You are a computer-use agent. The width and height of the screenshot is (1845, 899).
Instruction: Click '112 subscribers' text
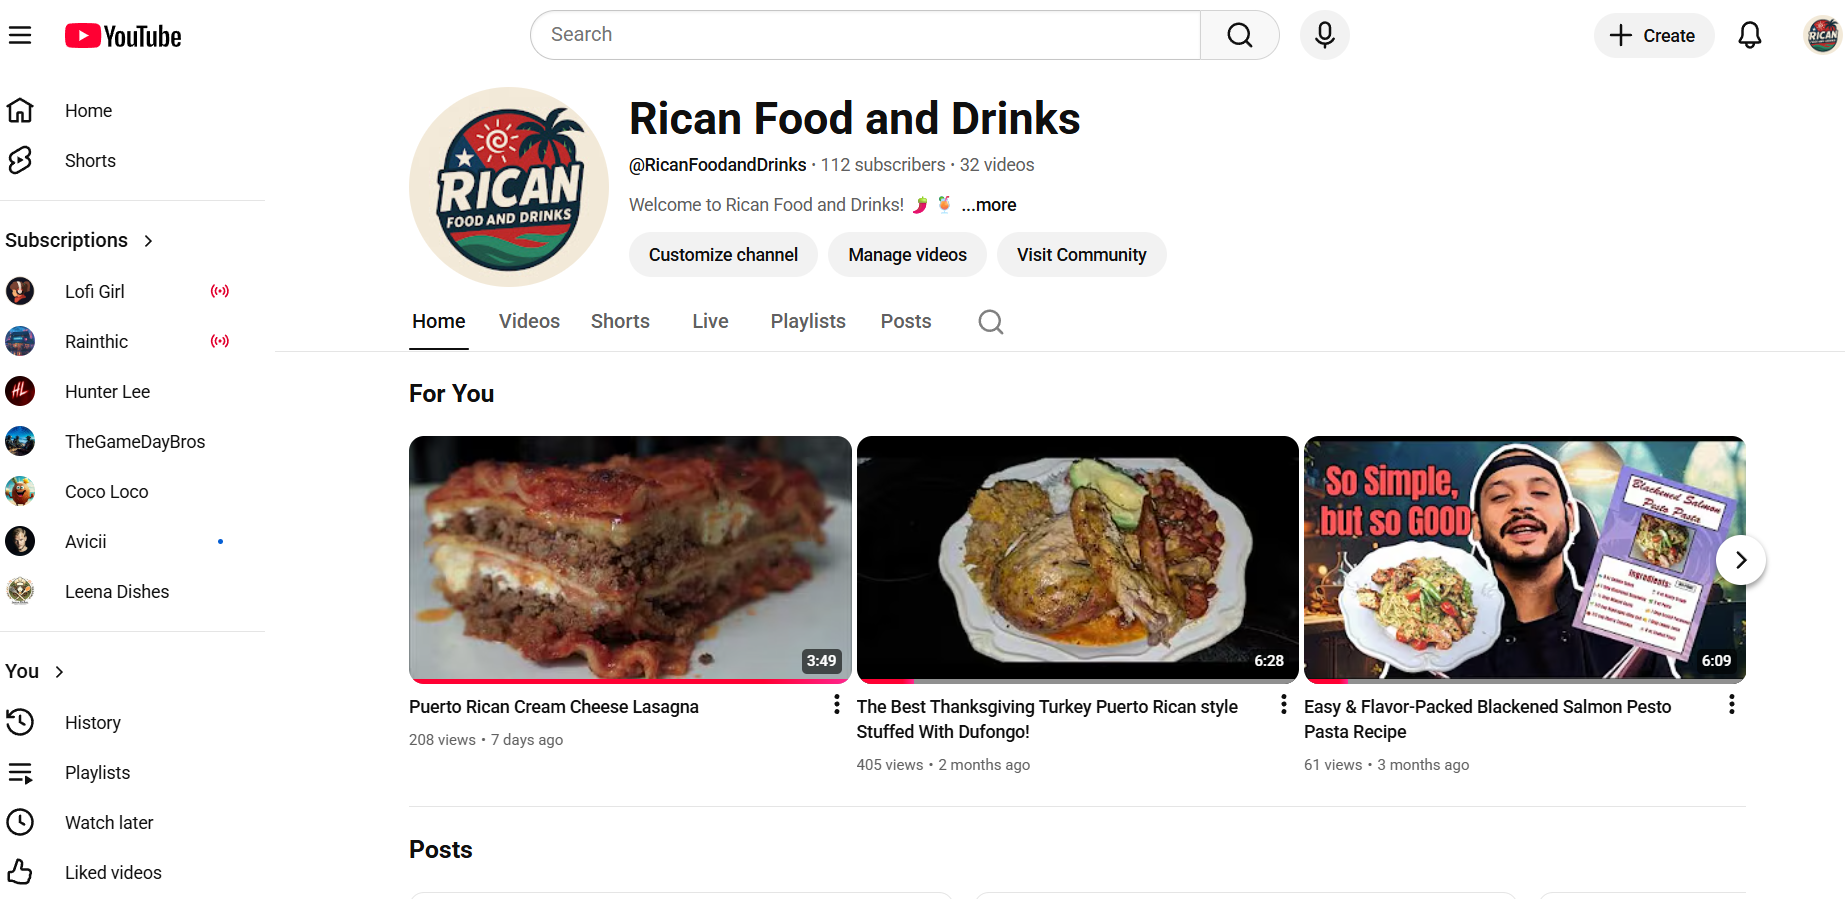(883, 165)
